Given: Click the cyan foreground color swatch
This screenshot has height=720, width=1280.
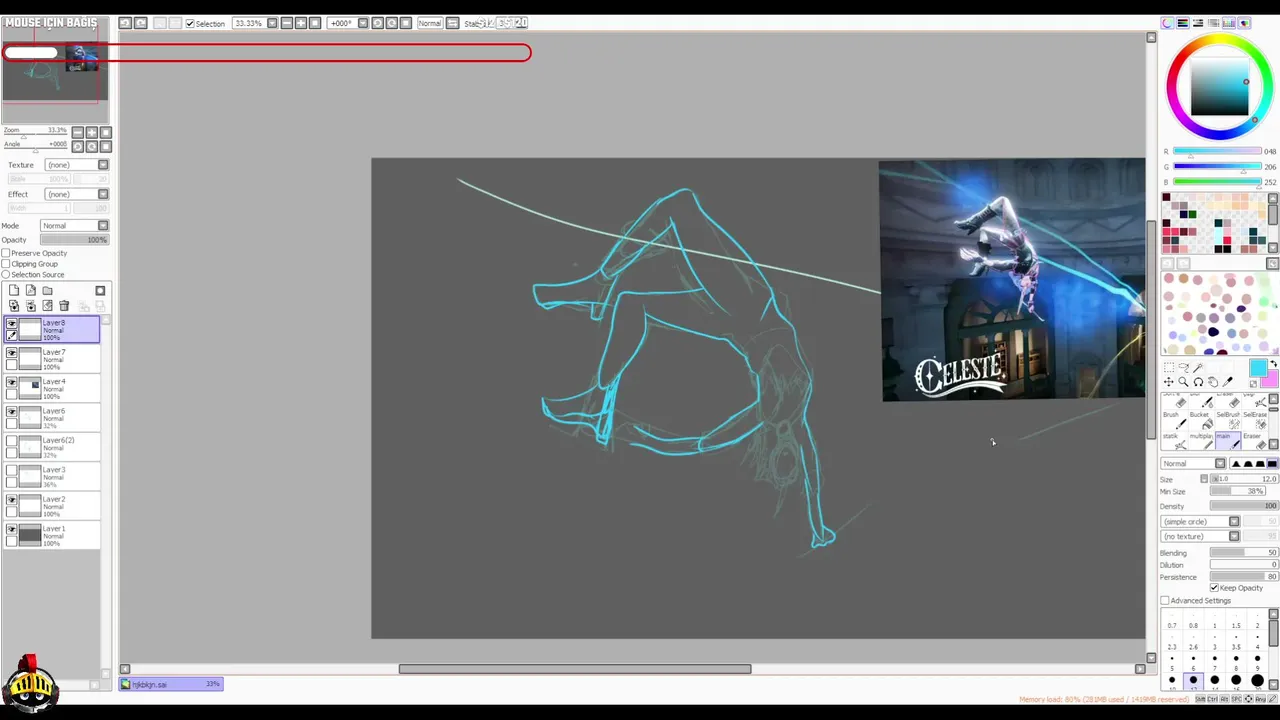Looking at the screenshot, I should [1257, 368].
